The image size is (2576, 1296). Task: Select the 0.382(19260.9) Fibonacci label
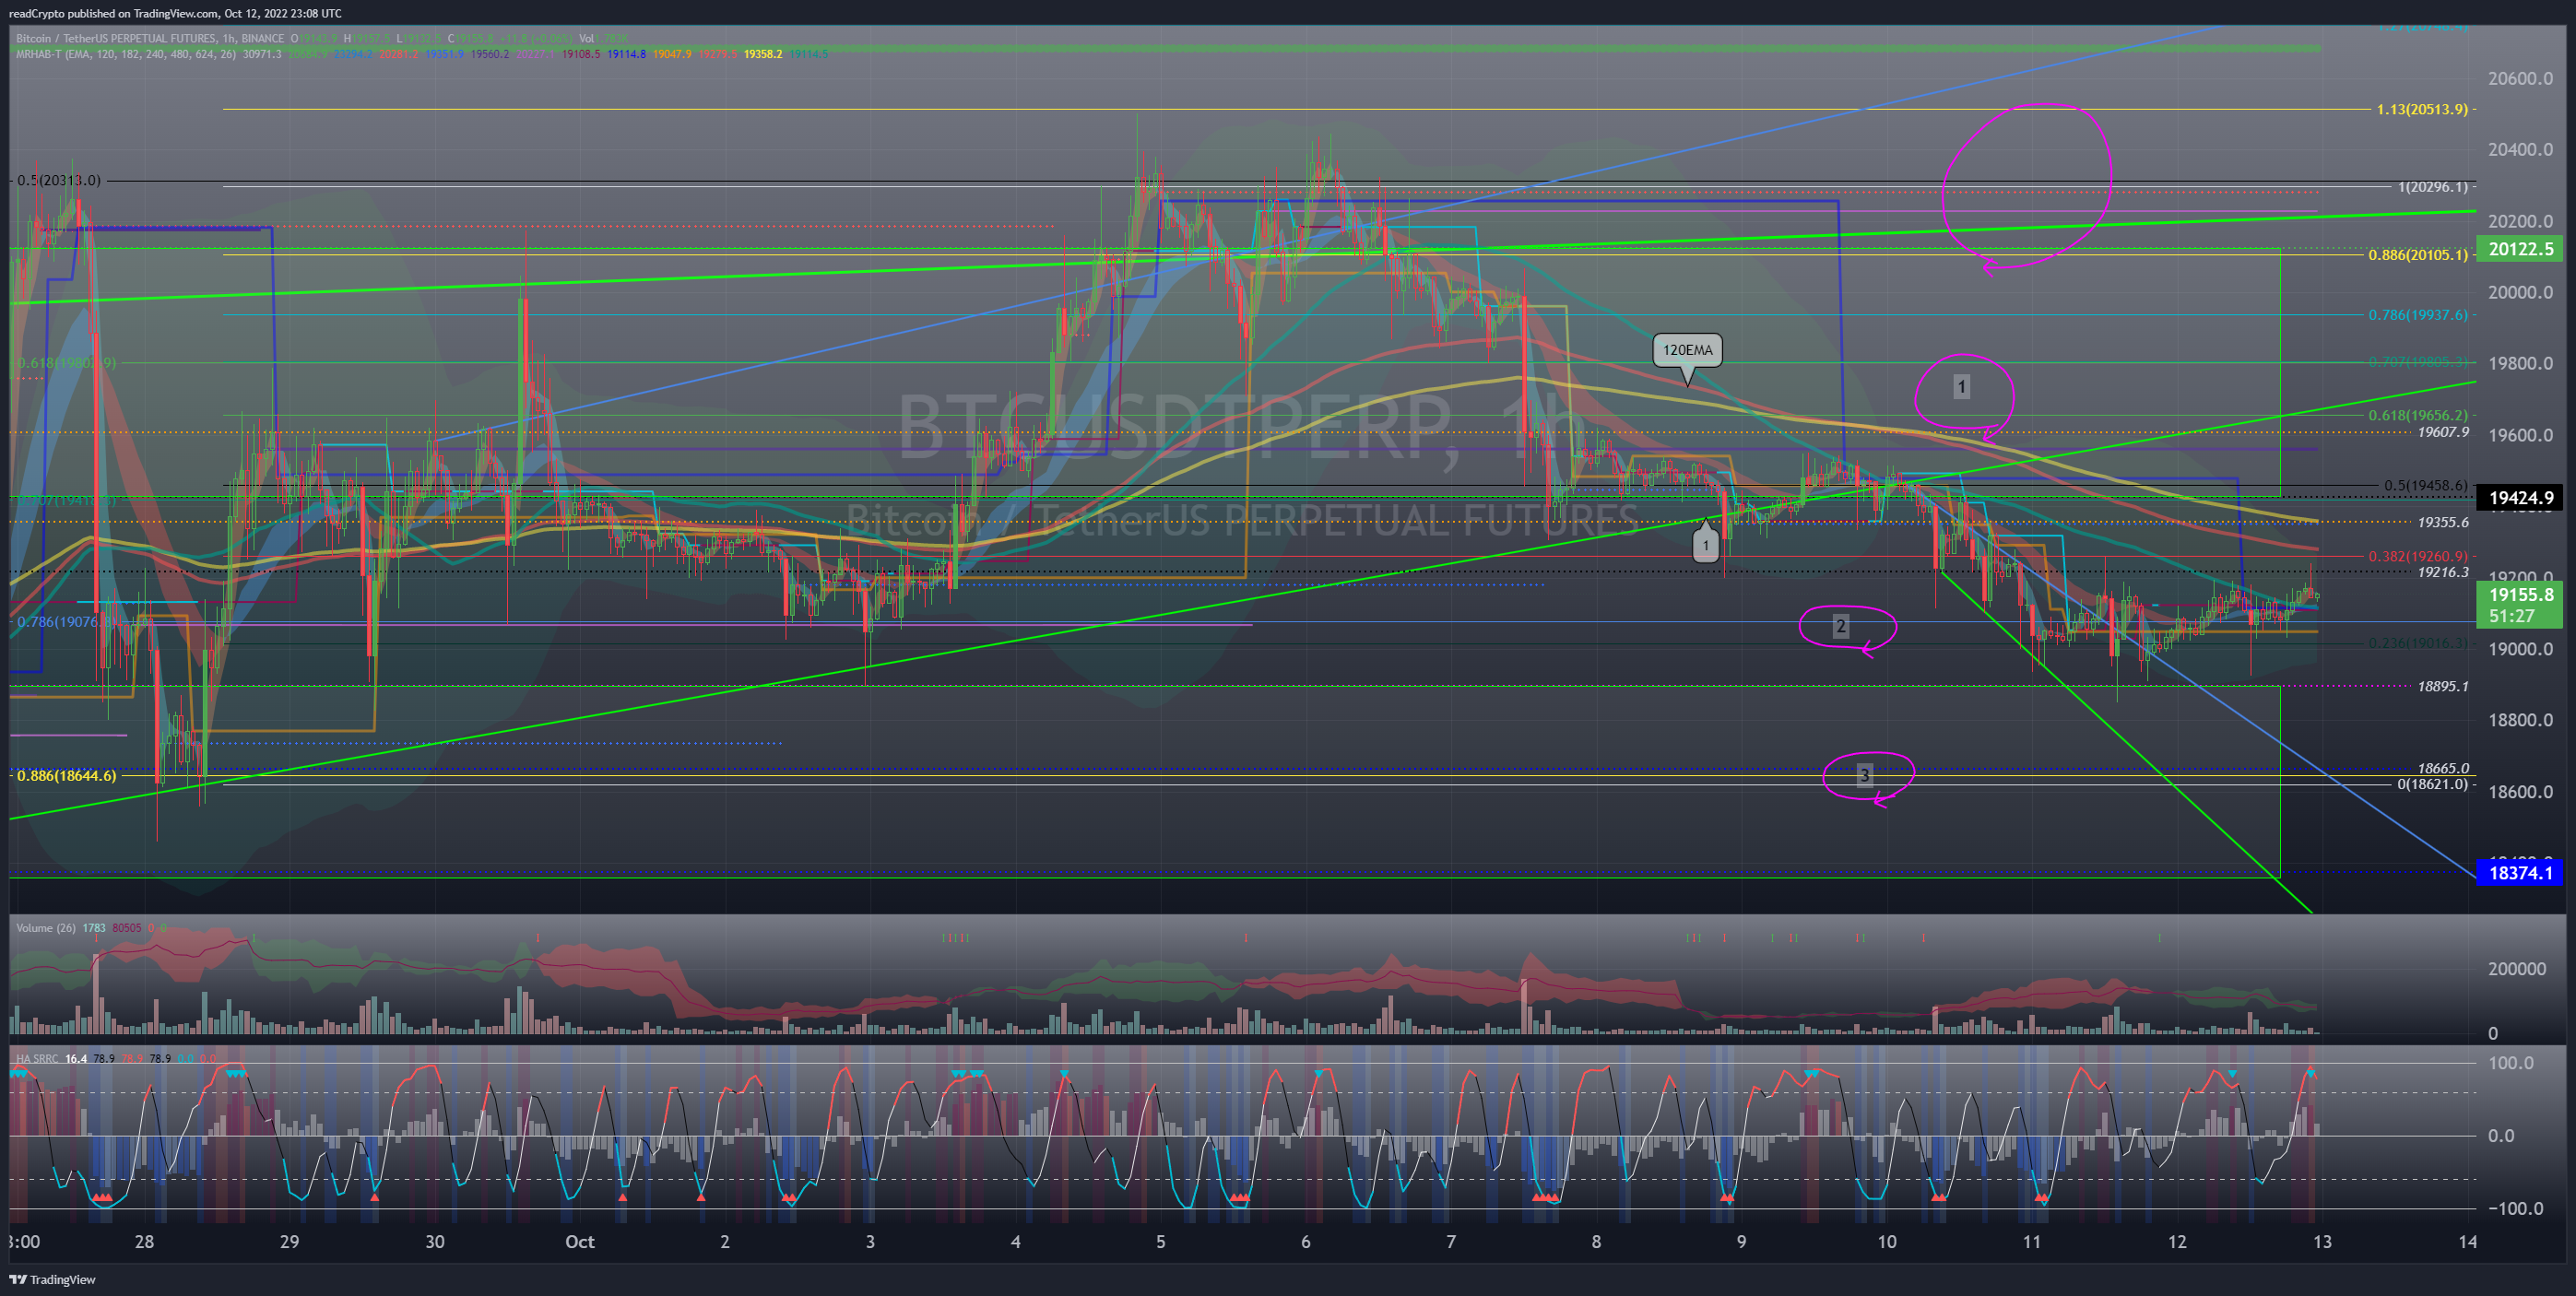[x=2417, y=556]
